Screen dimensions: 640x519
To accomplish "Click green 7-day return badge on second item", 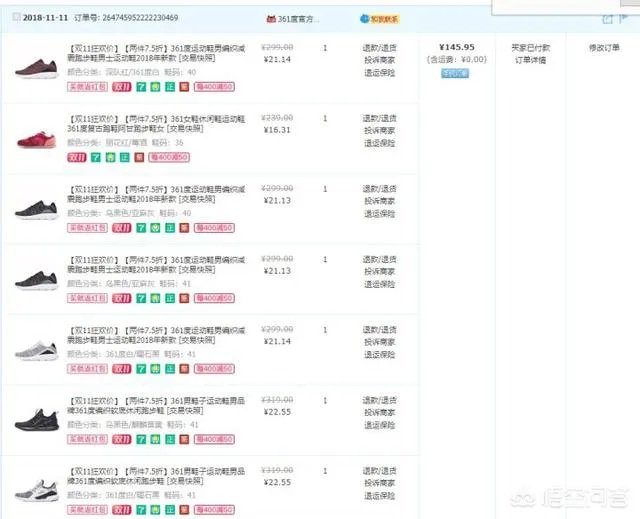I will (96, 157).
